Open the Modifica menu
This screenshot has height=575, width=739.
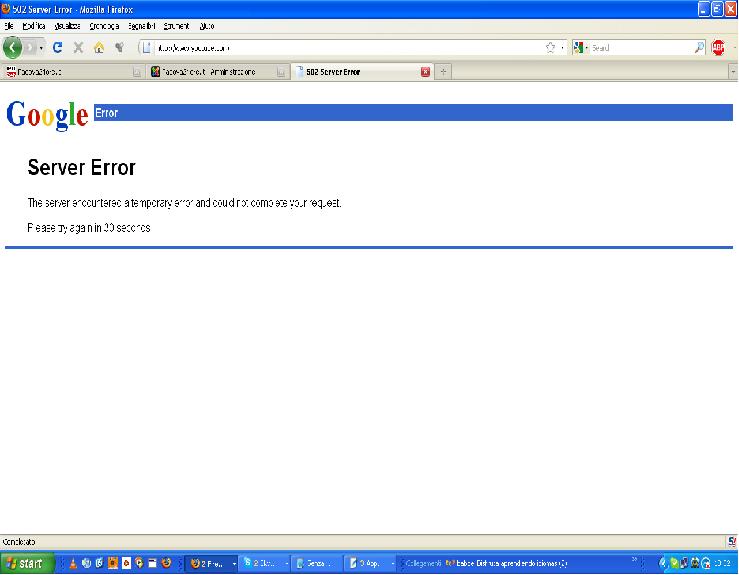[x=34, y=26]
